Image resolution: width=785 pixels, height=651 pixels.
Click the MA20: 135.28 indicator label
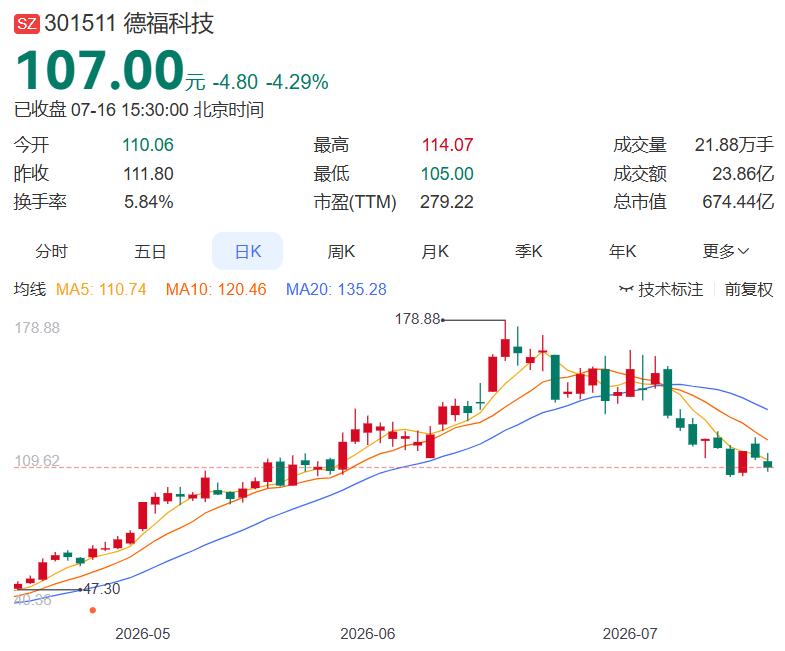[x=336, y=289]
